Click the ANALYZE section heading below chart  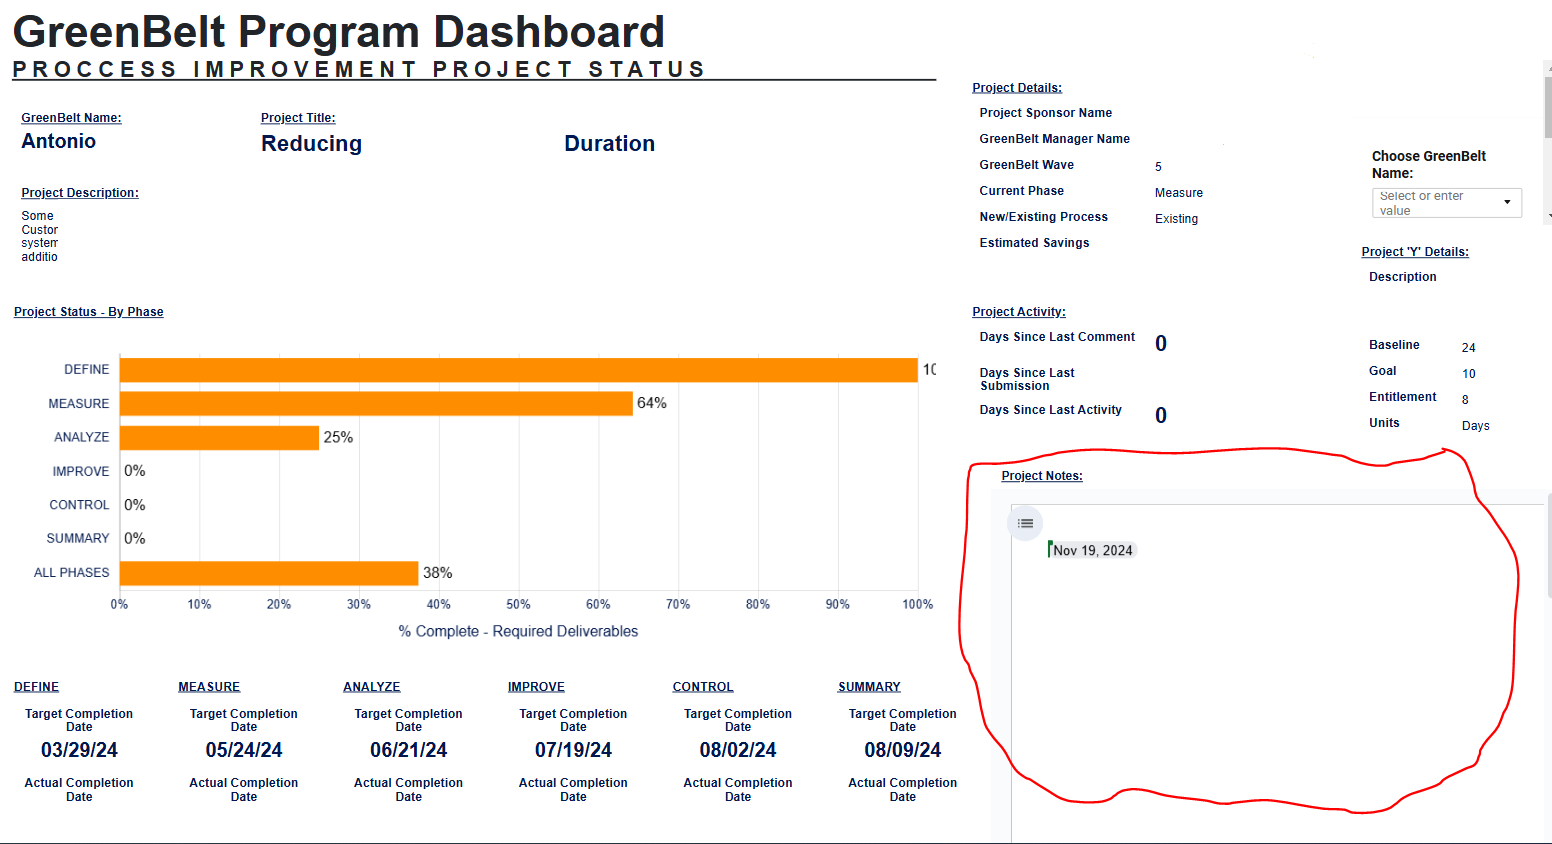pos(372,687)
